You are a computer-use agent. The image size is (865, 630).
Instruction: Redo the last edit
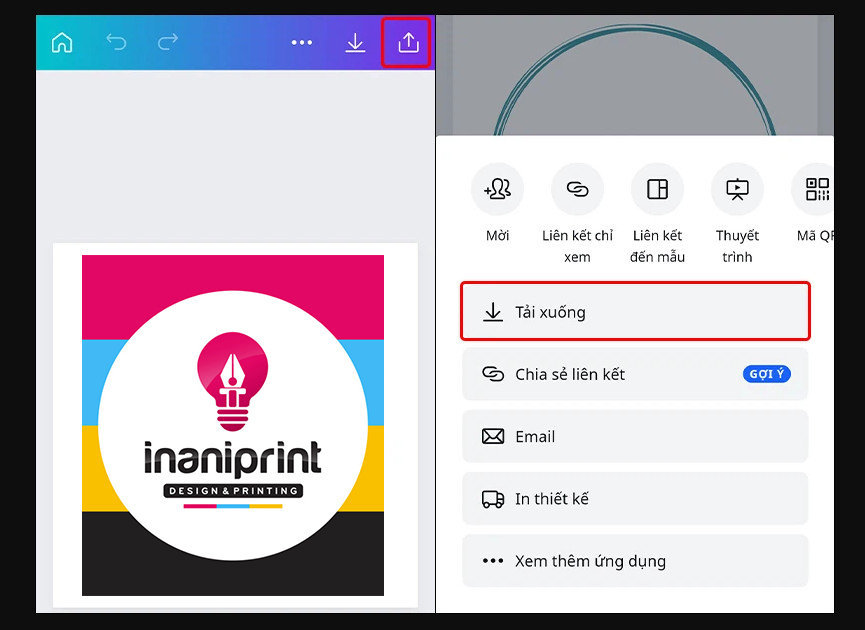[x=168, y=42]
